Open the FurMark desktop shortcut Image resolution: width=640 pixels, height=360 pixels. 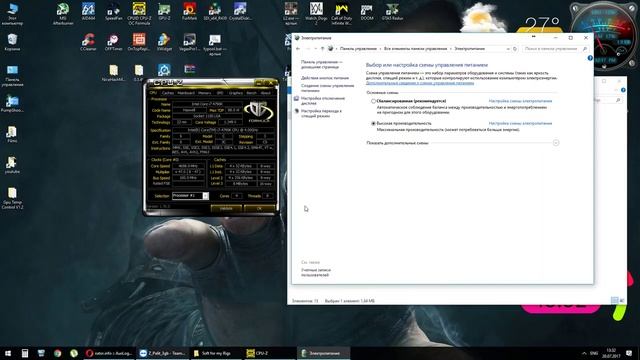[x=189, y=11]
